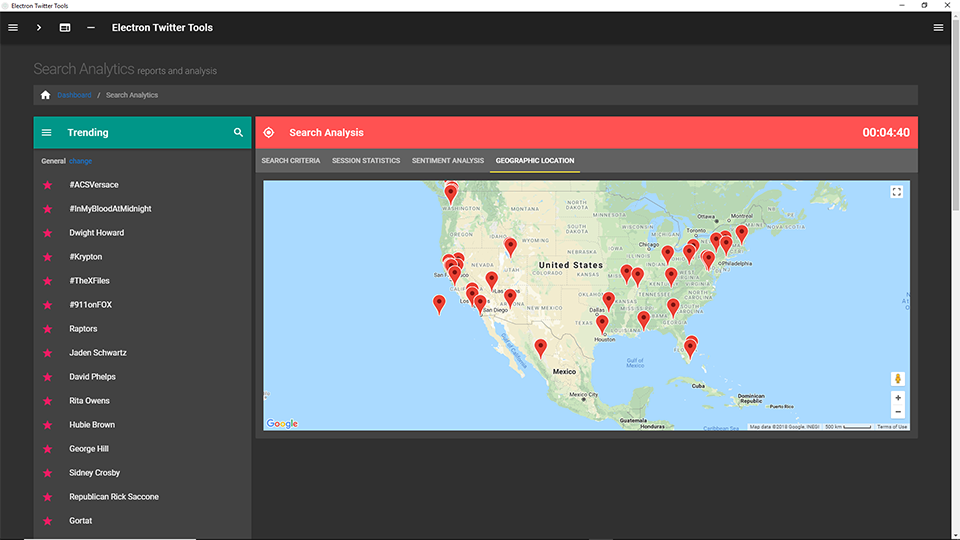The width and height of the screenshot is (960, 540).
Task: Open the left hamburger menu in the header
Action: pyautogui.click(x=13, y=28)
